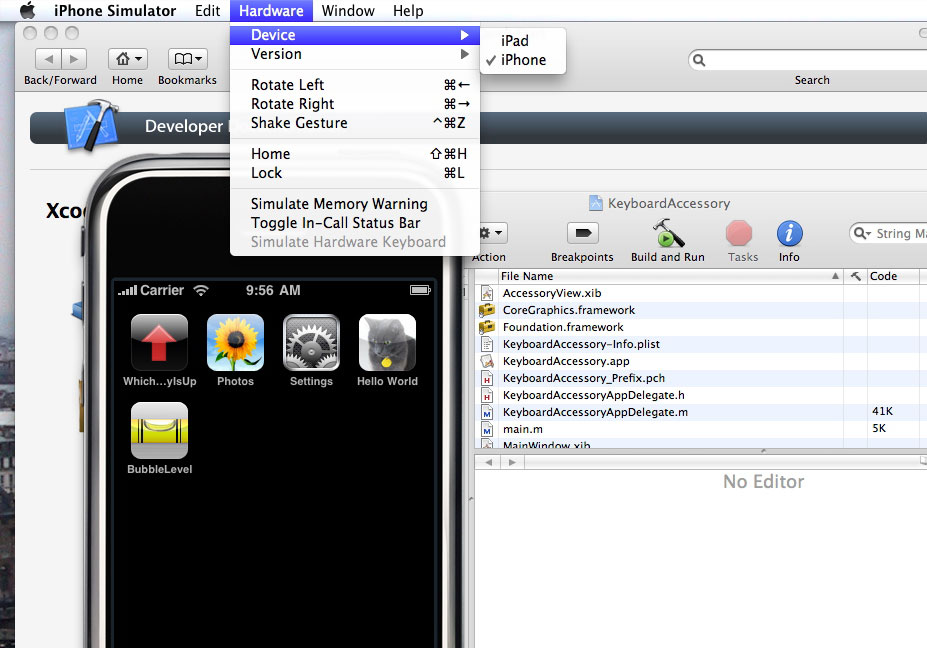This screenshot has height=648, width=927.
Task: Open the String Matching search dropdown
Action: point(863,234)
